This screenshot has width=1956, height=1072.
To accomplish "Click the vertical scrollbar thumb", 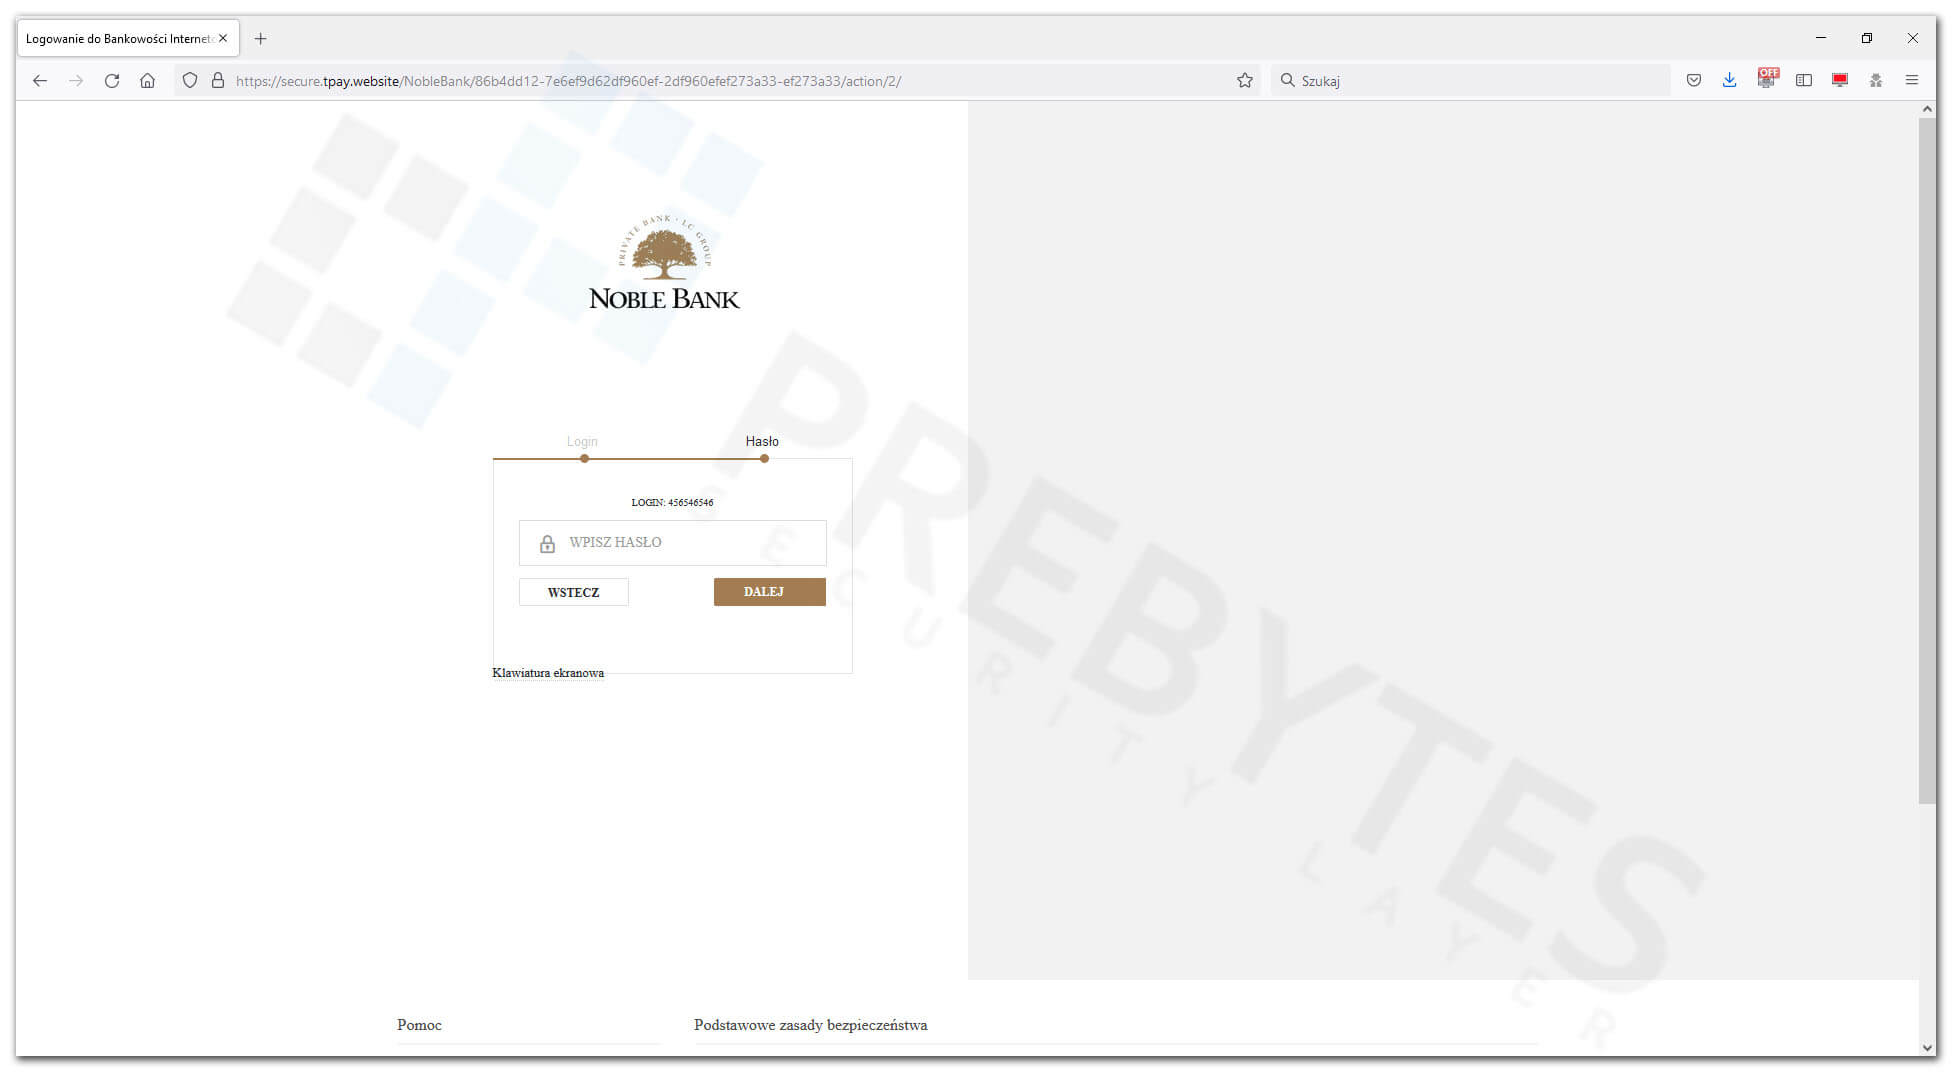I will coord(1927,460).
